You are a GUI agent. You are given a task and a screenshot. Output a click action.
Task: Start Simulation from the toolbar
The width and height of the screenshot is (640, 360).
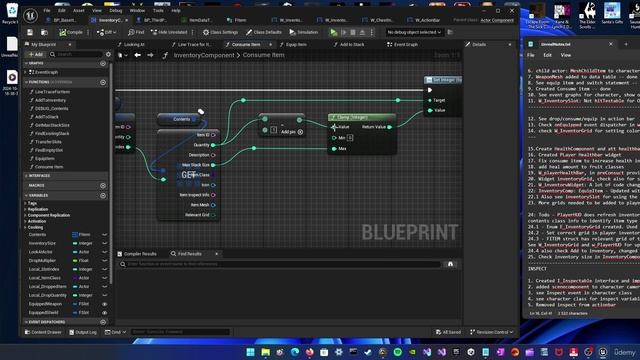304,32
